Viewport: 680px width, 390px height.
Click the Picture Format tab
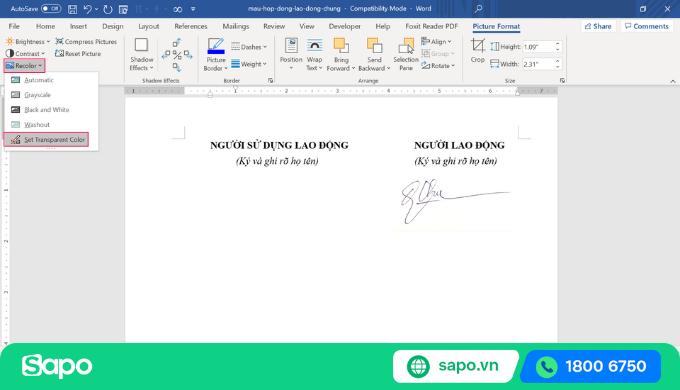(x=496, y=26)
